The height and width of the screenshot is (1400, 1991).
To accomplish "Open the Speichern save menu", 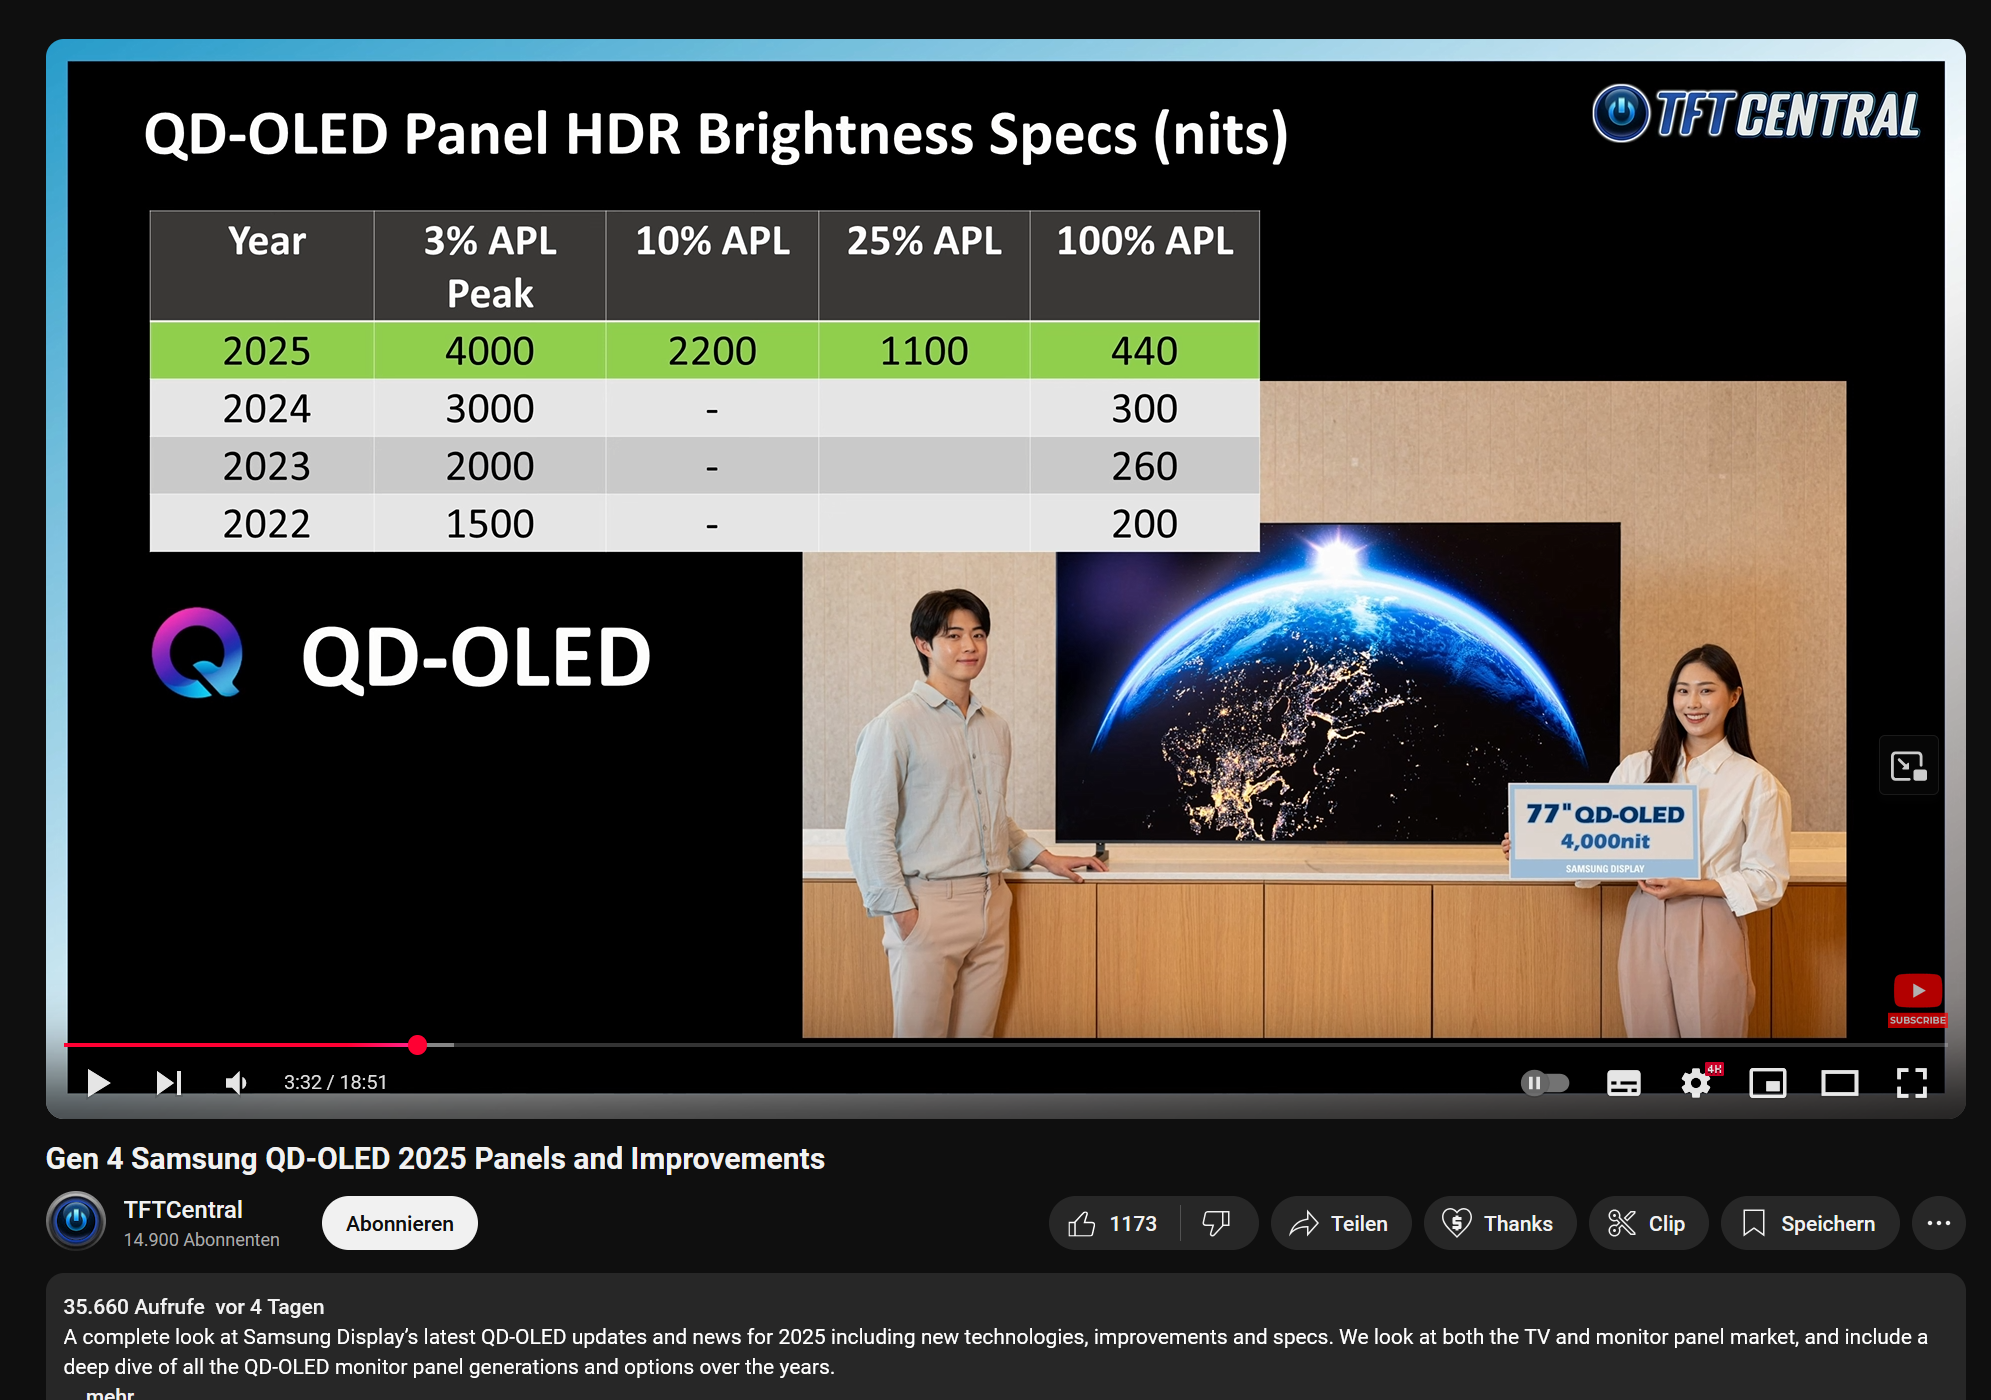I will (x=1809, y=1223).
